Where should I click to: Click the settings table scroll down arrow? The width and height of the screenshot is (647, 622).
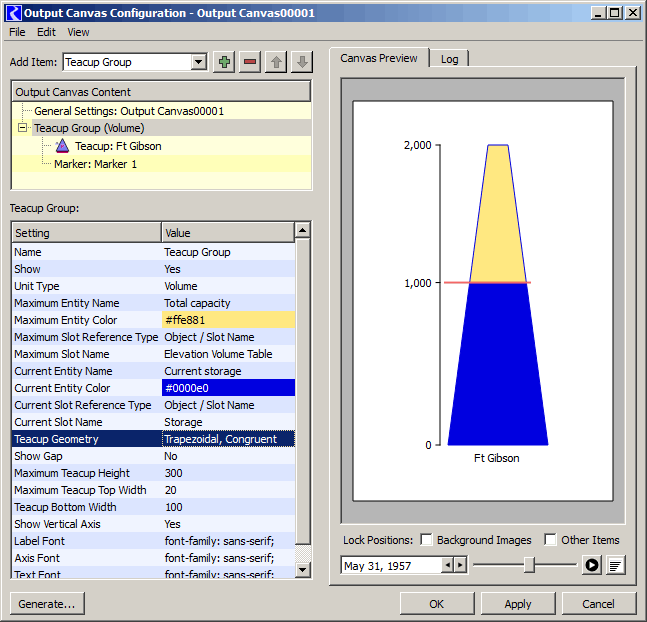(303, 570)
